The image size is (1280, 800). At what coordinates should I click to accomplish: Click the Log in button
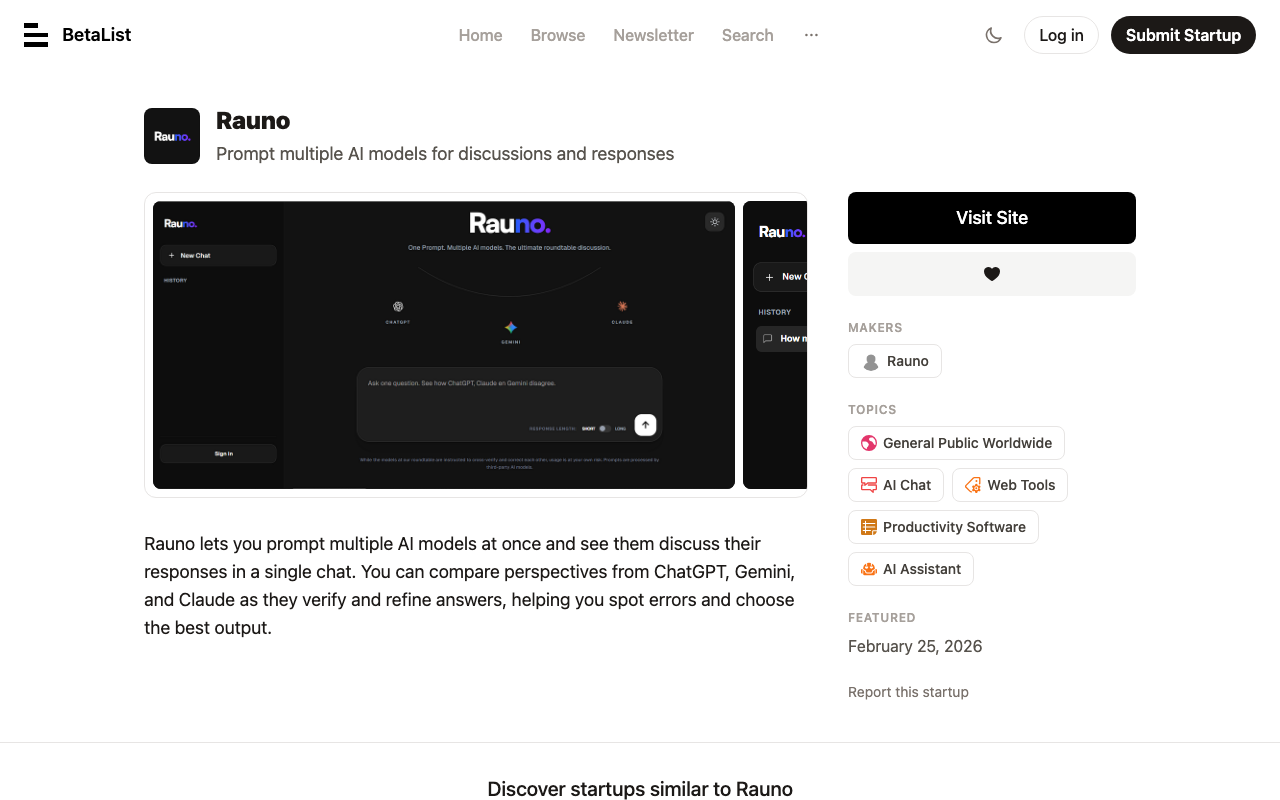coord(1061,35)
